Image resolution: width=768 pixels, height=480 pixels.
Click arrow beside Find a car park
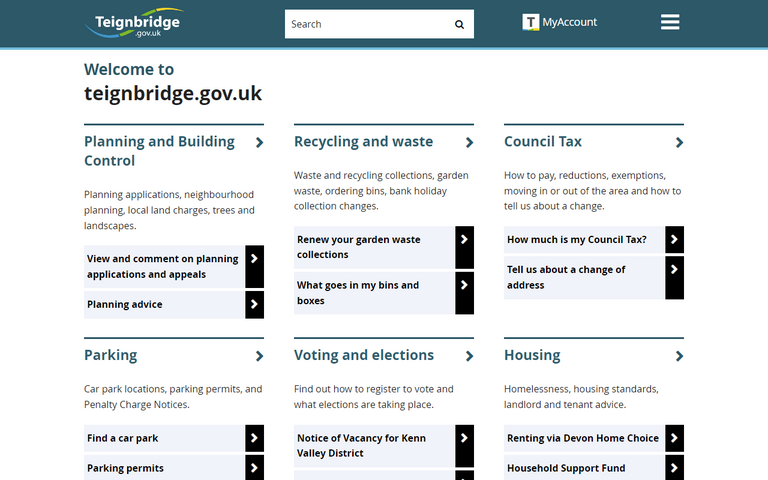point(254,438)
